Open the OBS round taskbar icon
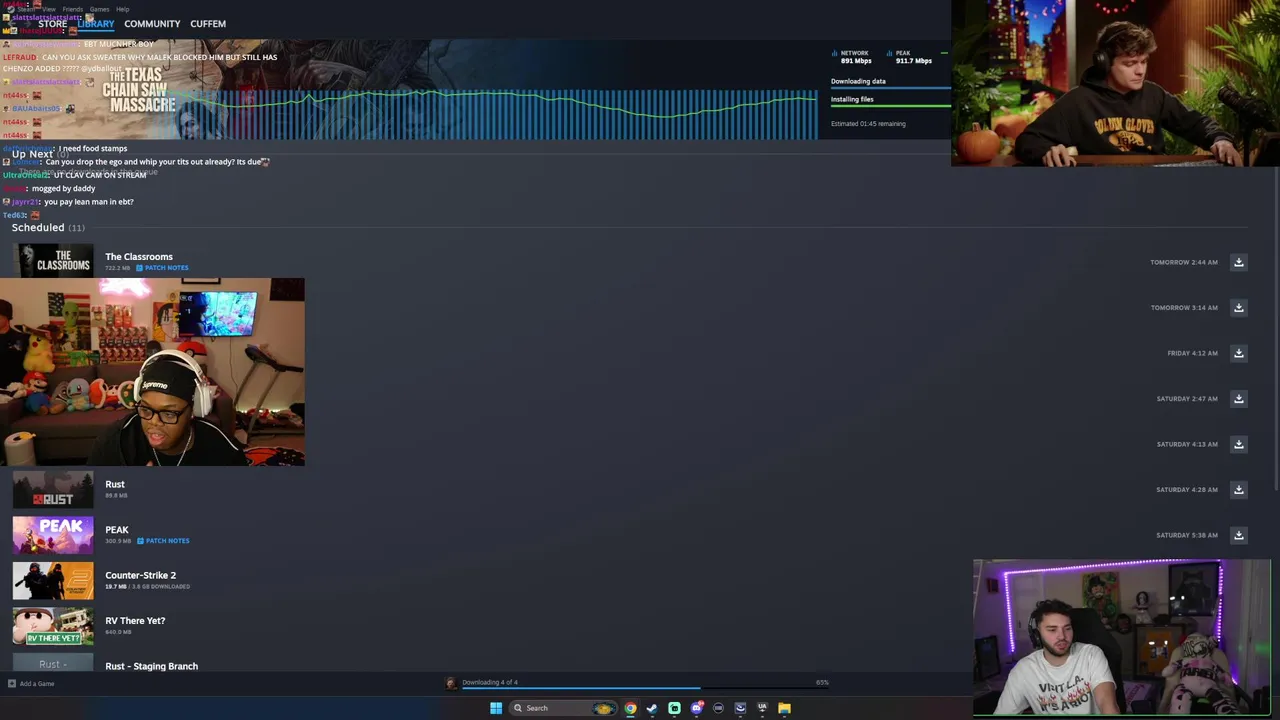 [718, 708]
